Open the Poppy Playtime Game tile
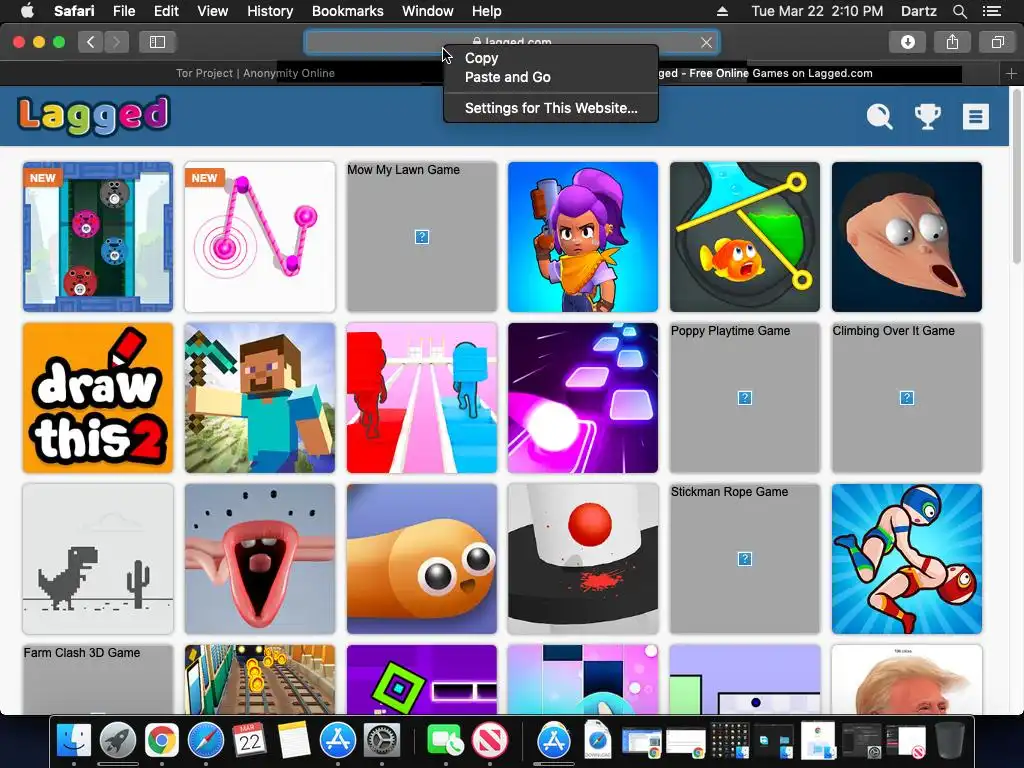 (x=744, y=398)
